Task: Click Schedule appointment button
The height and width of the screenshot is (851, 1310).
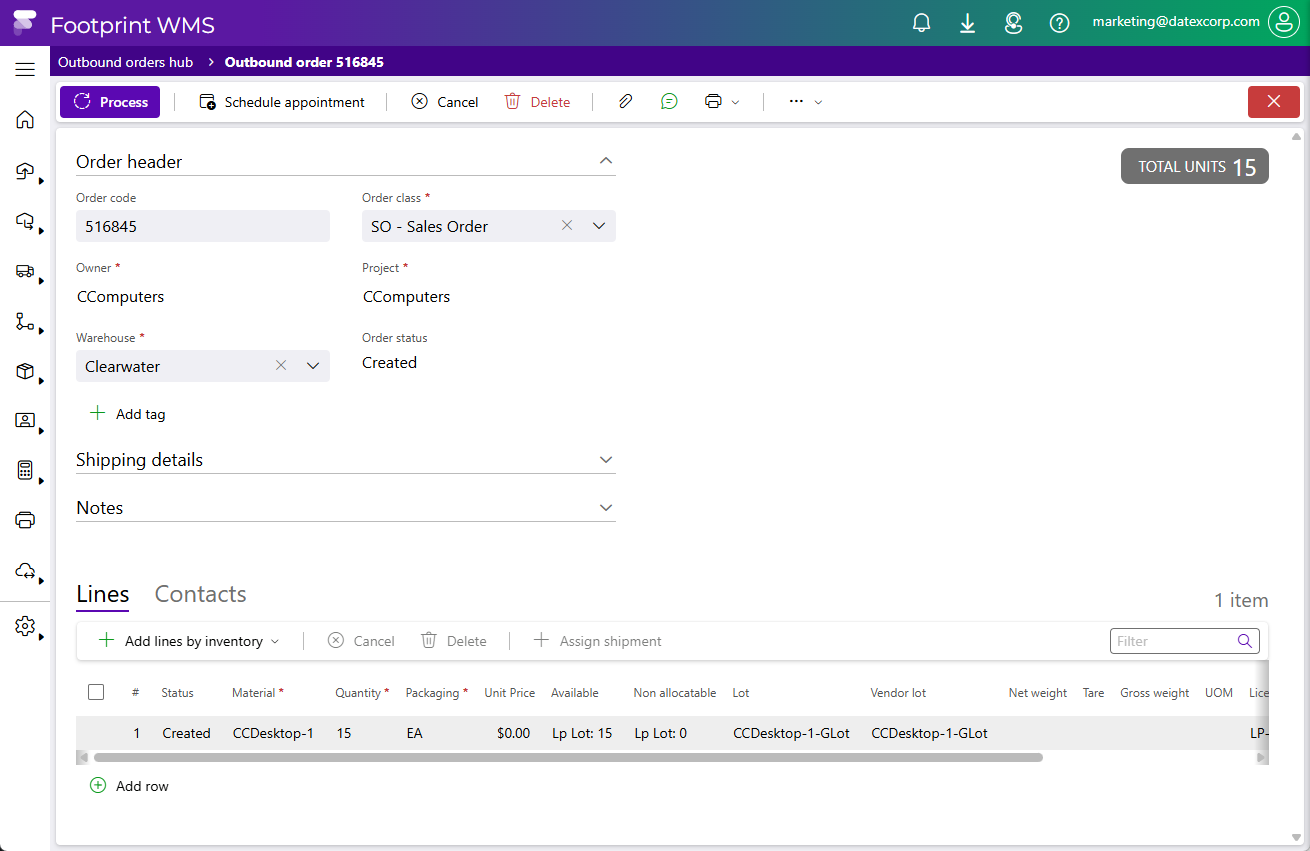Action: tap(282, 102)
